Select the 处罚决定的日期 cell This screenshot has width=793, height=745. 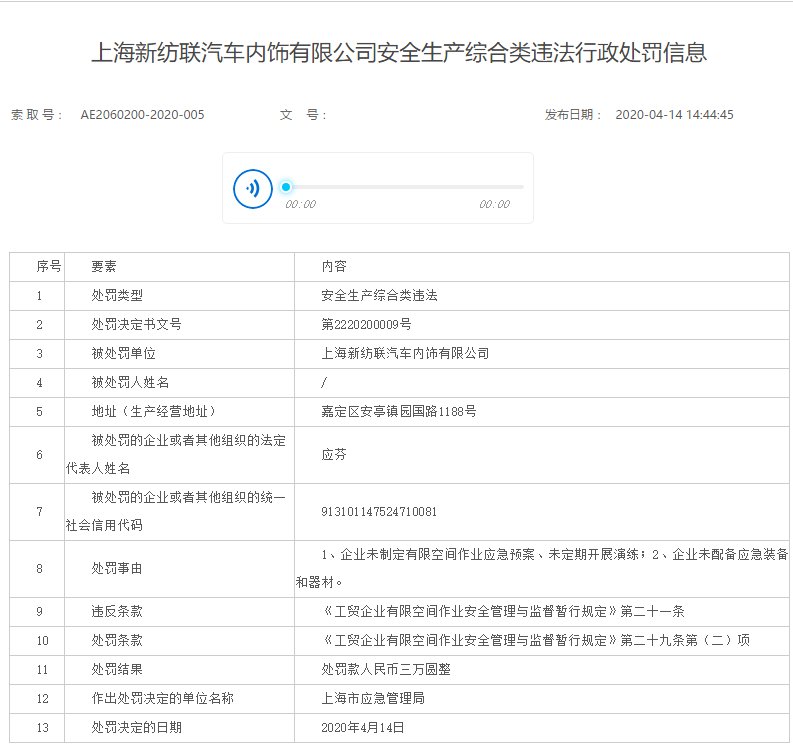coord(180,728)
